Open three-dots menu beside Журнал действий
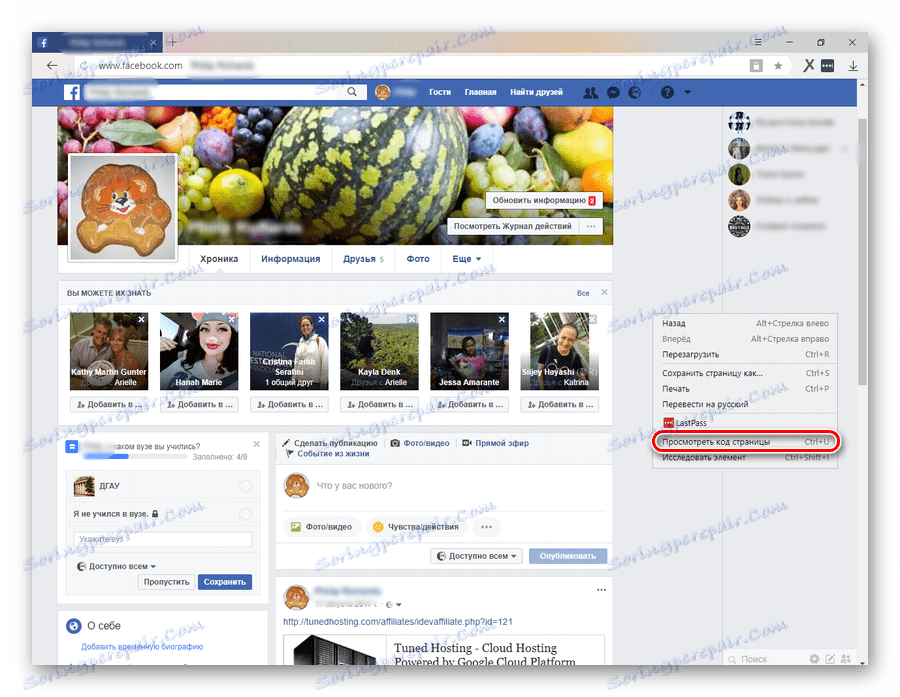The width and height of the screenshot is (900, 697). pos(591,226)
